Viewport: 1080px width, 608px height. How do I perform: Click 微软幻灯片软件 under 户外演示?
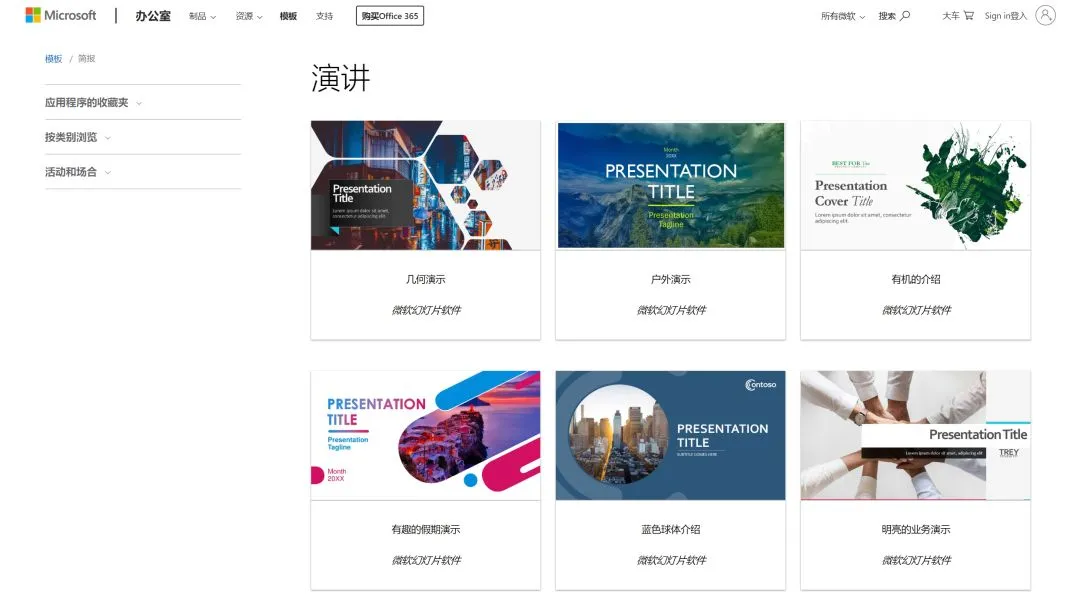click(x=672, y=310)
